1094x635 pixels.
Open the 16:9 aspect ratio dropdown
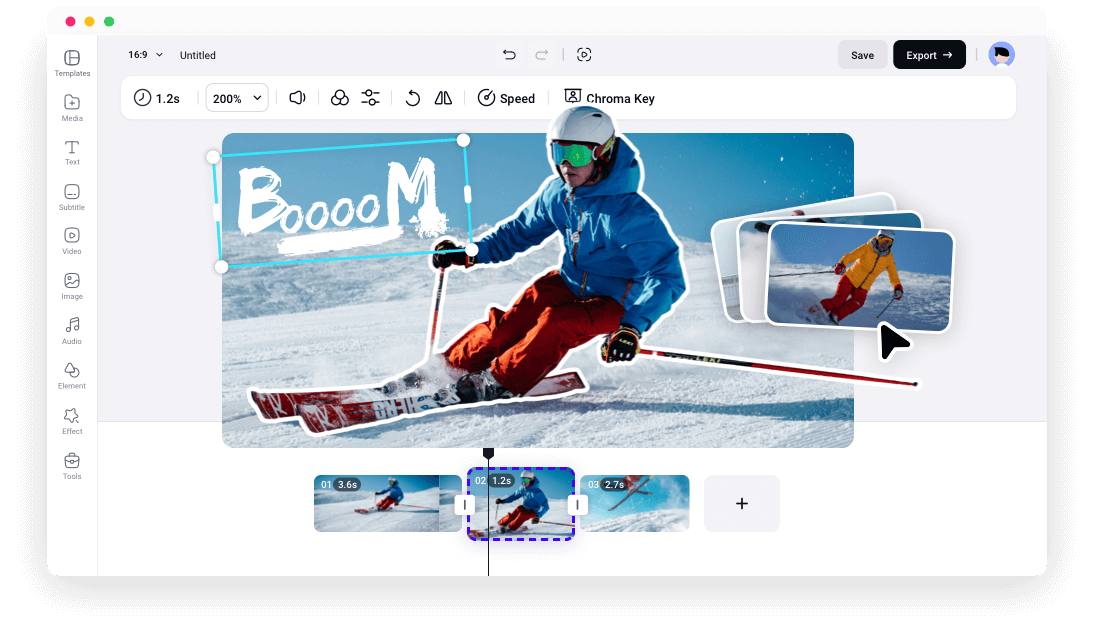click(x=145, y=54)
